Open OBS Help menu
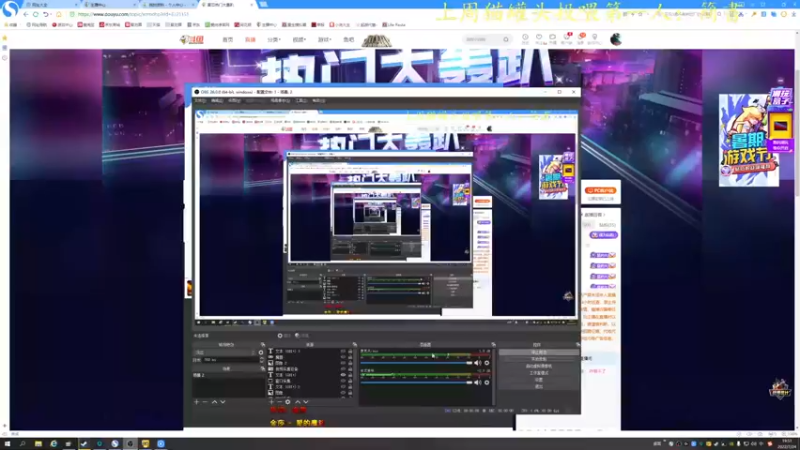Viewport: 800px width, 450px height. click(x=318, y=101)
